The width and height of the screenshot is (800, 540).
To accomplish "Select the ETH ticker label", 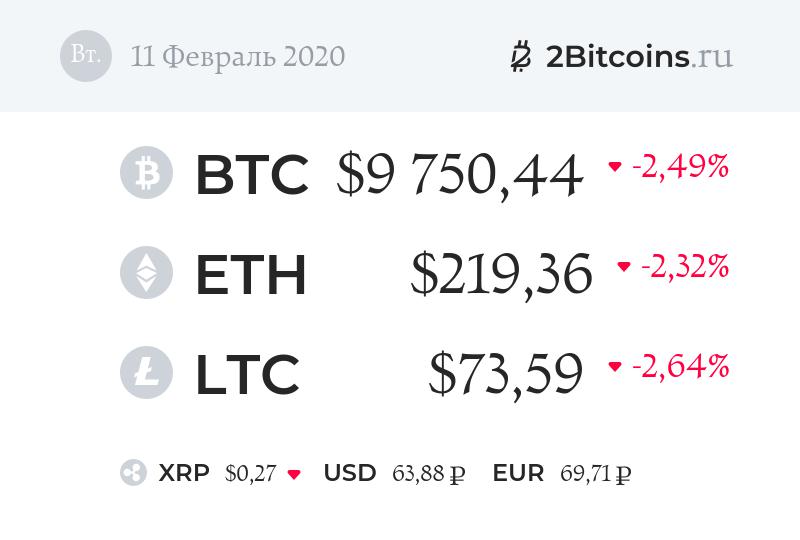I will (251, 274).
